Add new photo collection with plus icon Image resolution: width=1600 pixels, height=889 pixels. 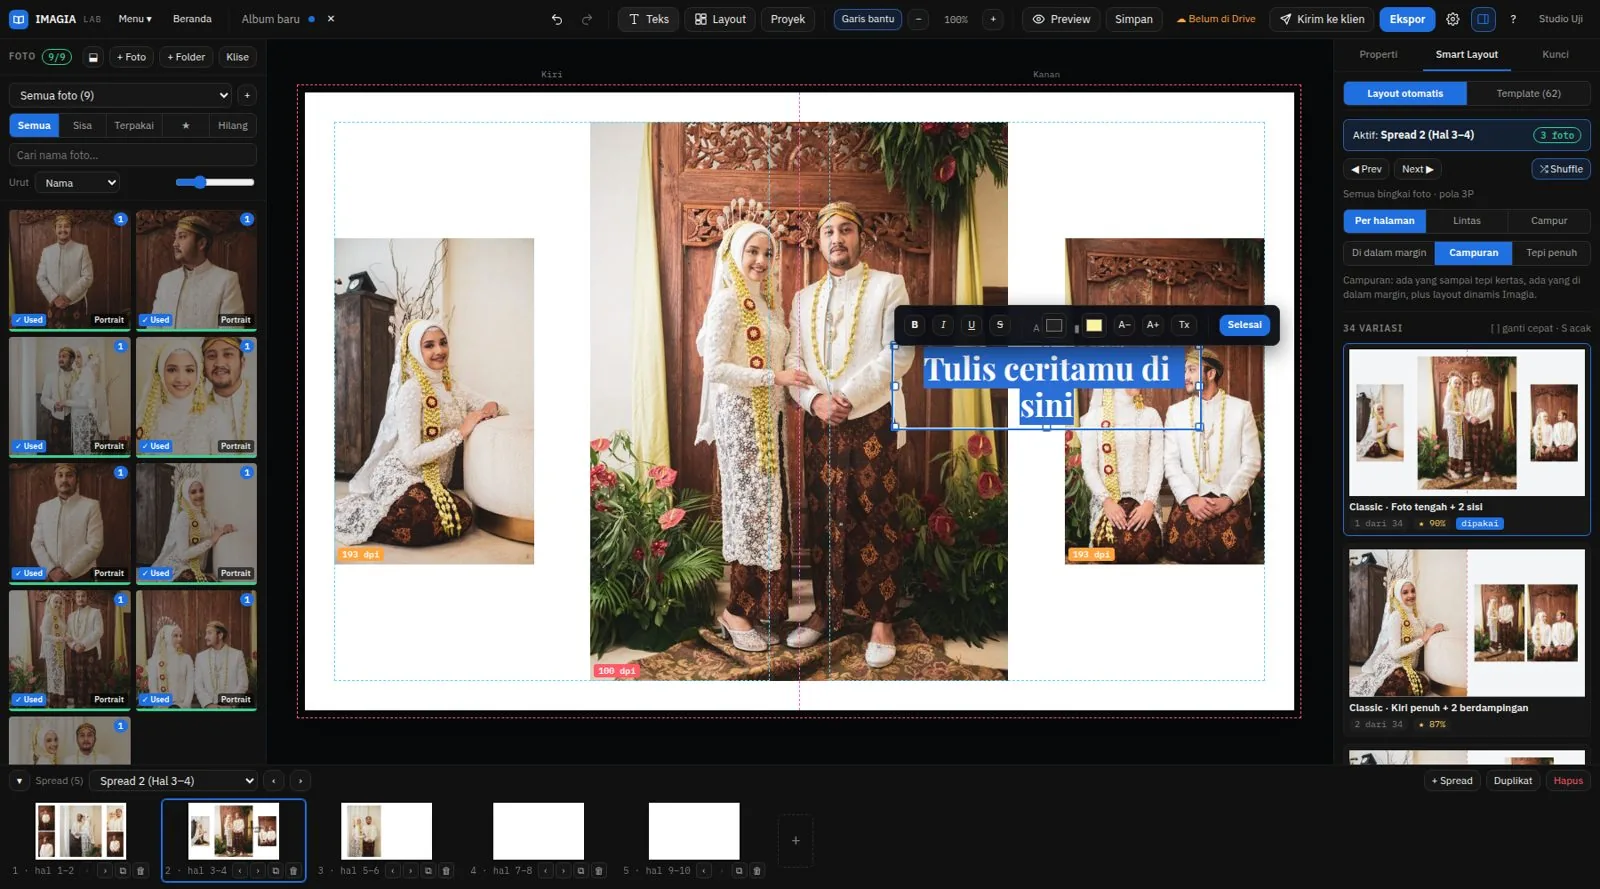[x=247, y=95]
